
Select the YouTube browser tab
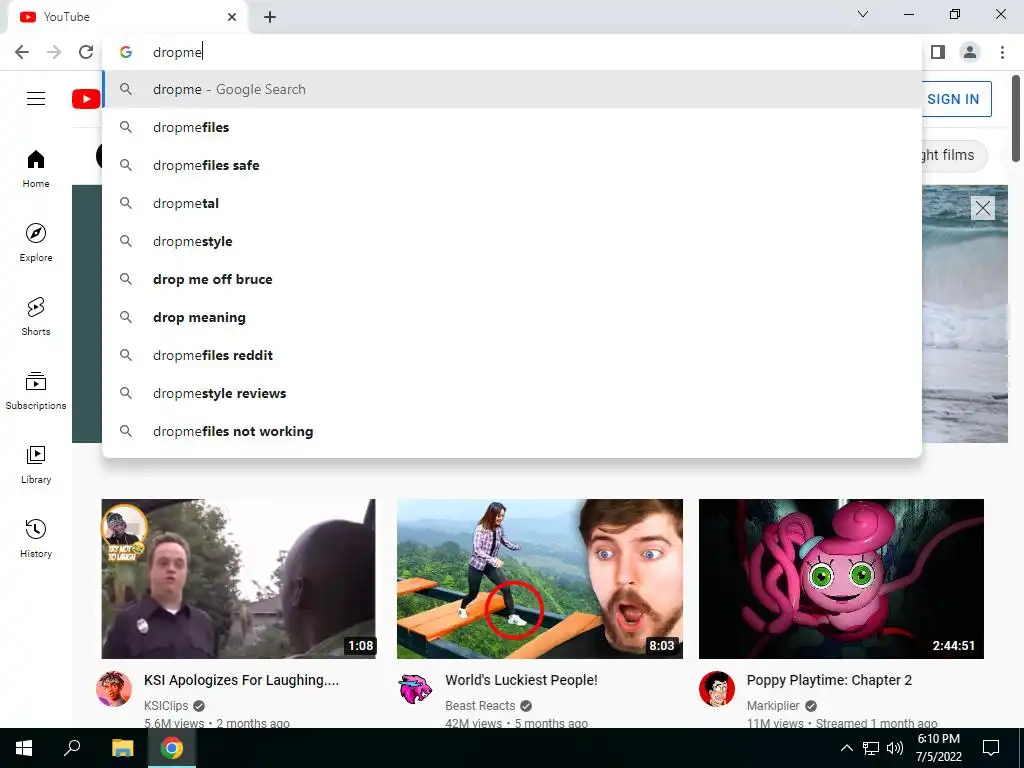(x=127, y=17)
